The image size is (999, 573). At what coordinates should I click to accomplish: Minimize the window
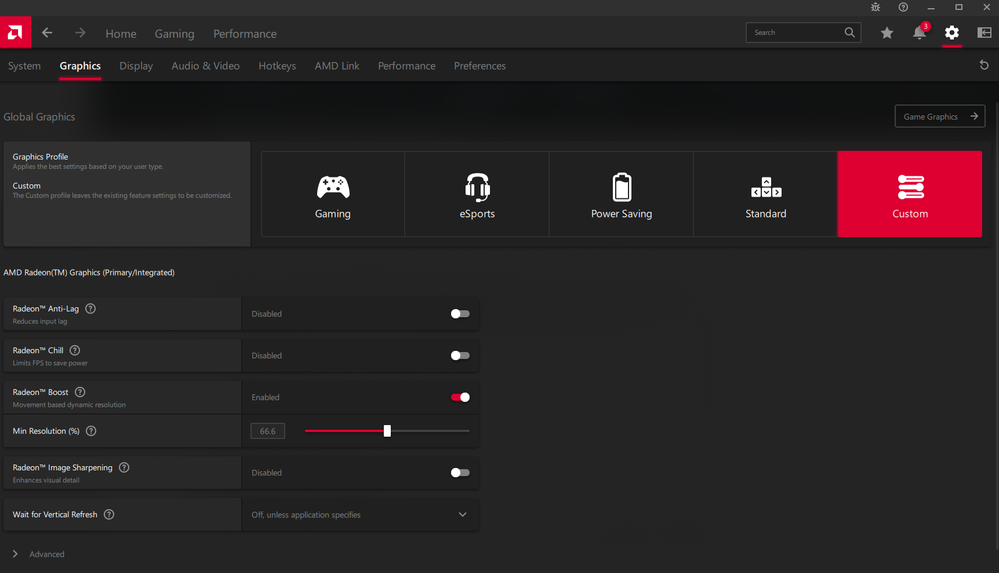[x=931, y=7]
